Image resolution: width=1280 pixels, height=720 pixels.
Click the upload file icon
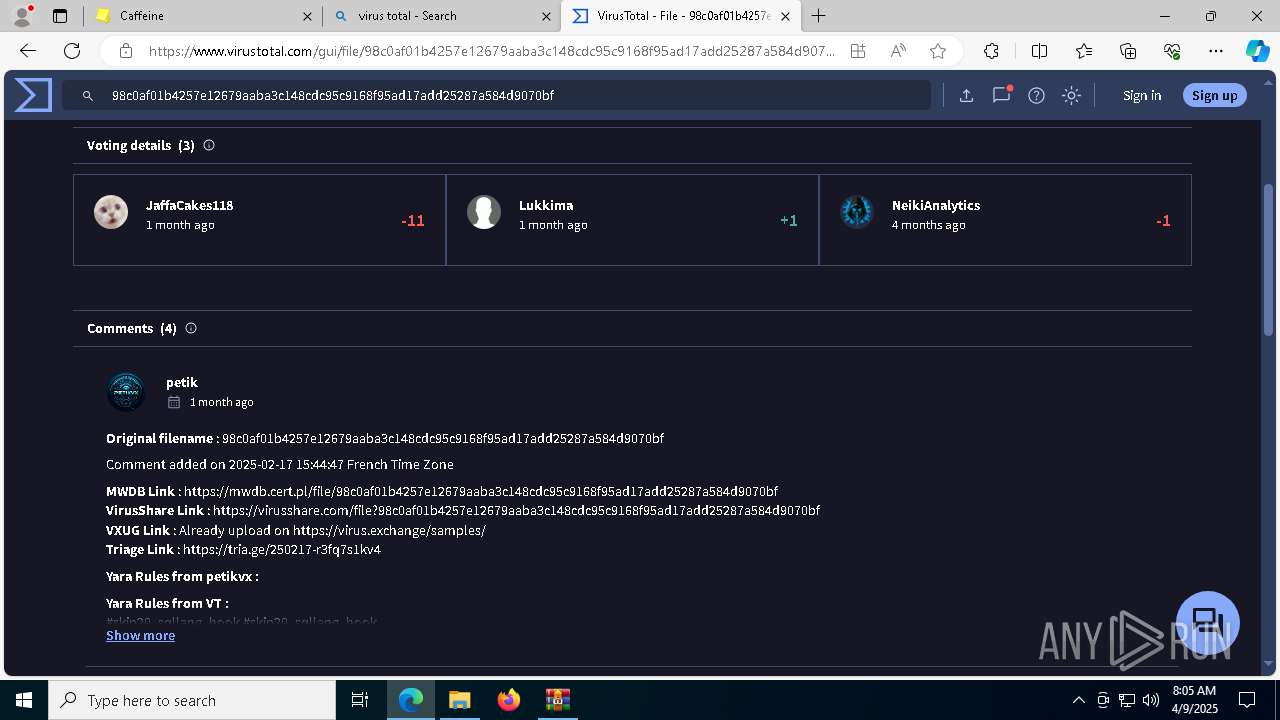(966, 95)
